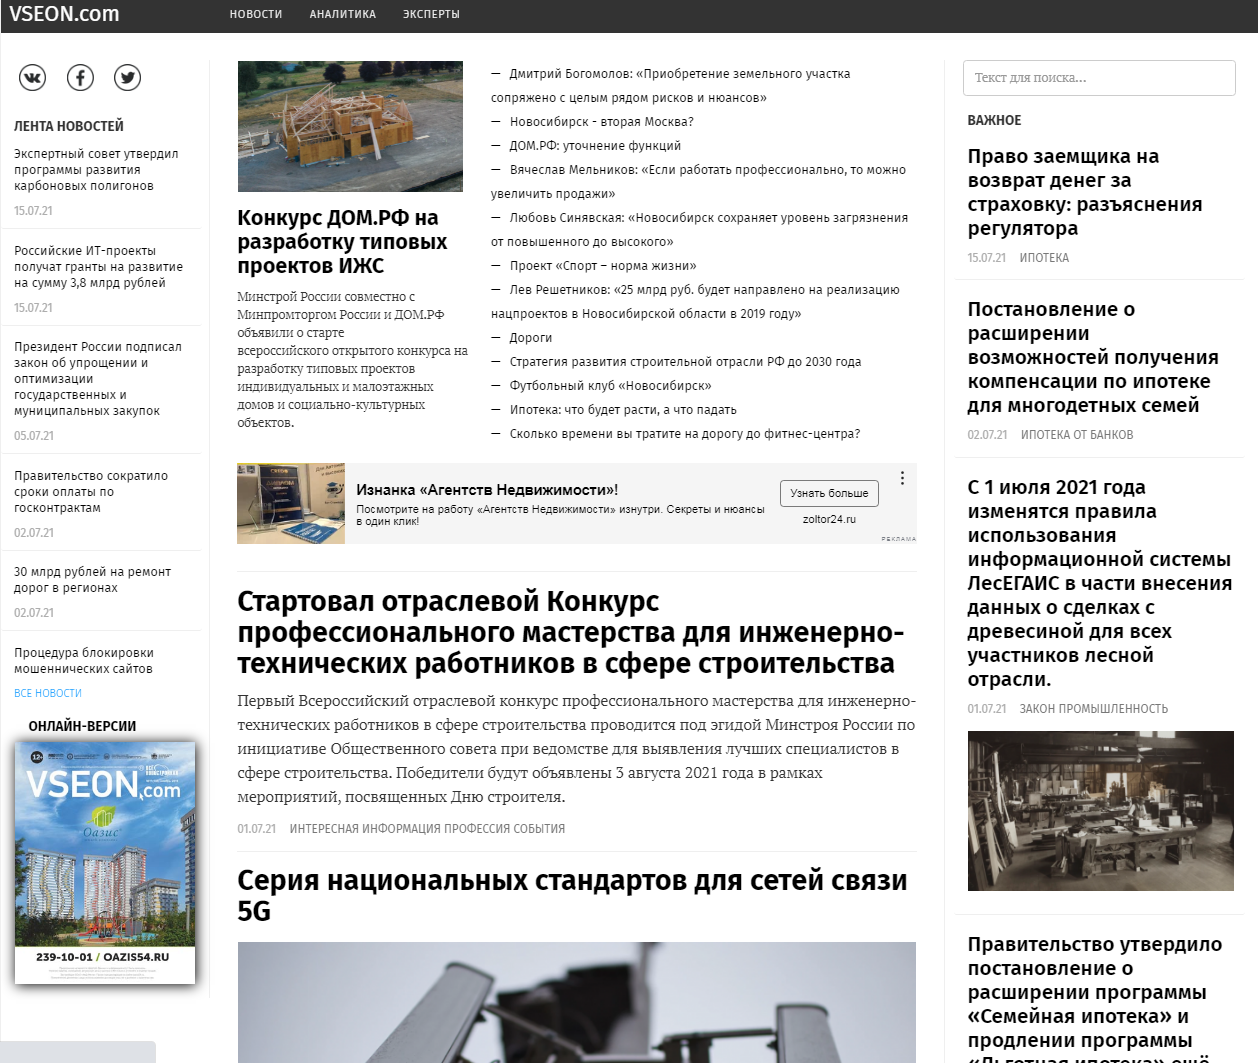Click the Изнанка «Агентств Недвижимости» ad title
The height and width of the screenshot is (1063, 1258).
click(x=487, y=490)
